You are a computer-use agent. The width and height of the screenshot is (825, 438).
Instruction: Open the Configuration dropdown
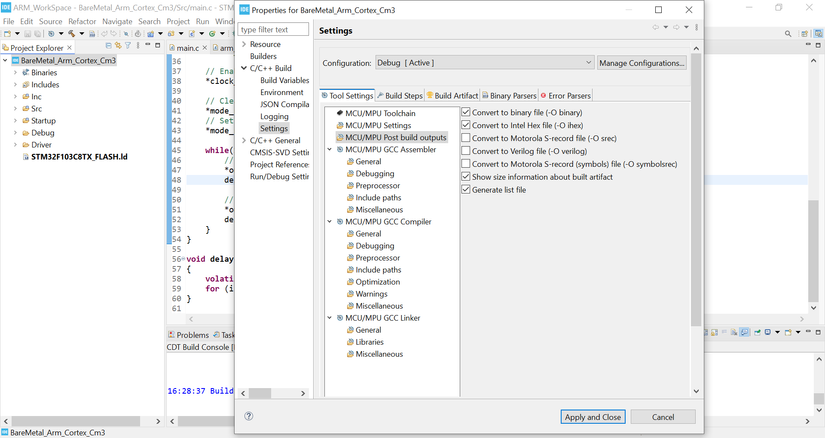pyautogui.click(x=484, y=63)
